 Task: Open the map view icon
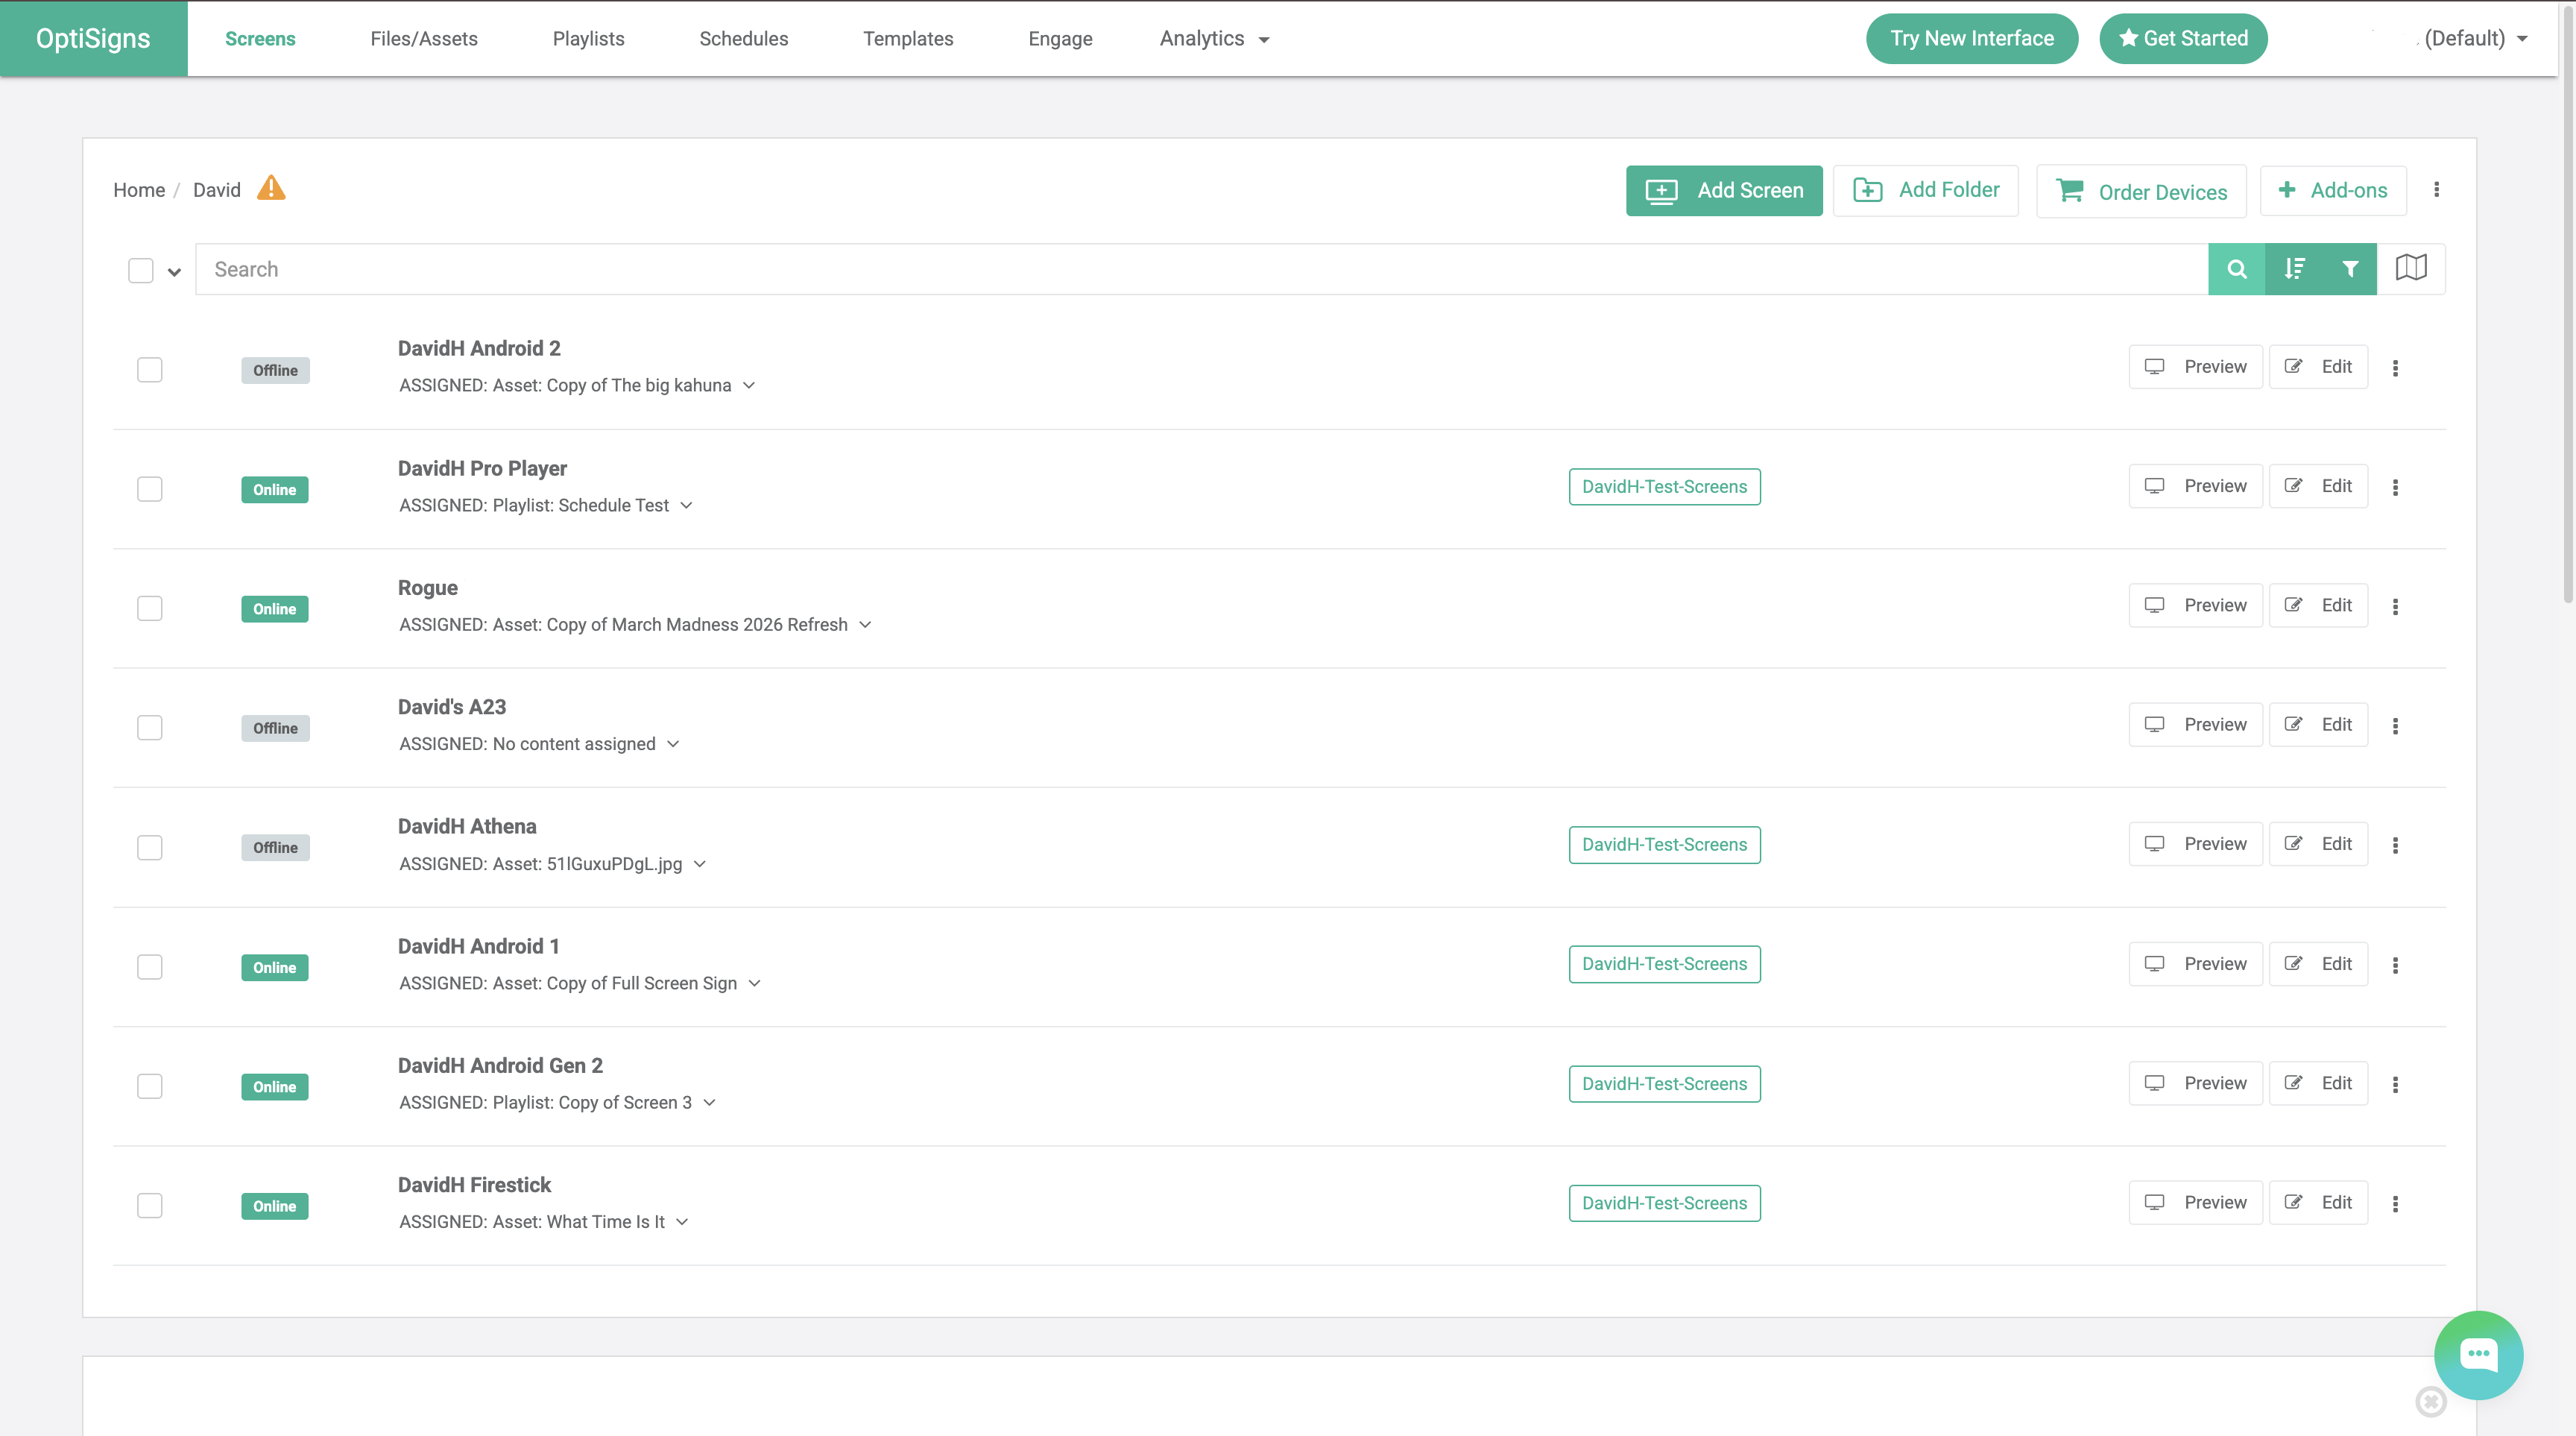point(2411,267)
